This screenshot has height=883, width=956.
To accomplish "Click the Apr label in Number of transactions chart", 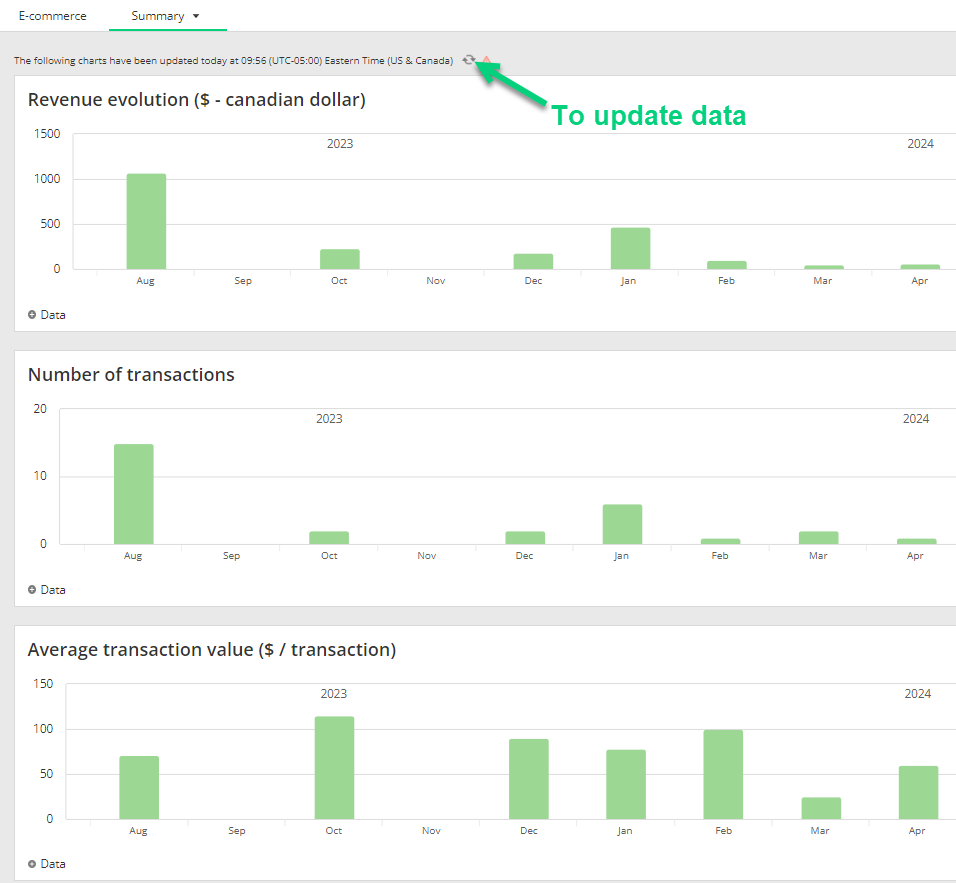I will (915, 556).
